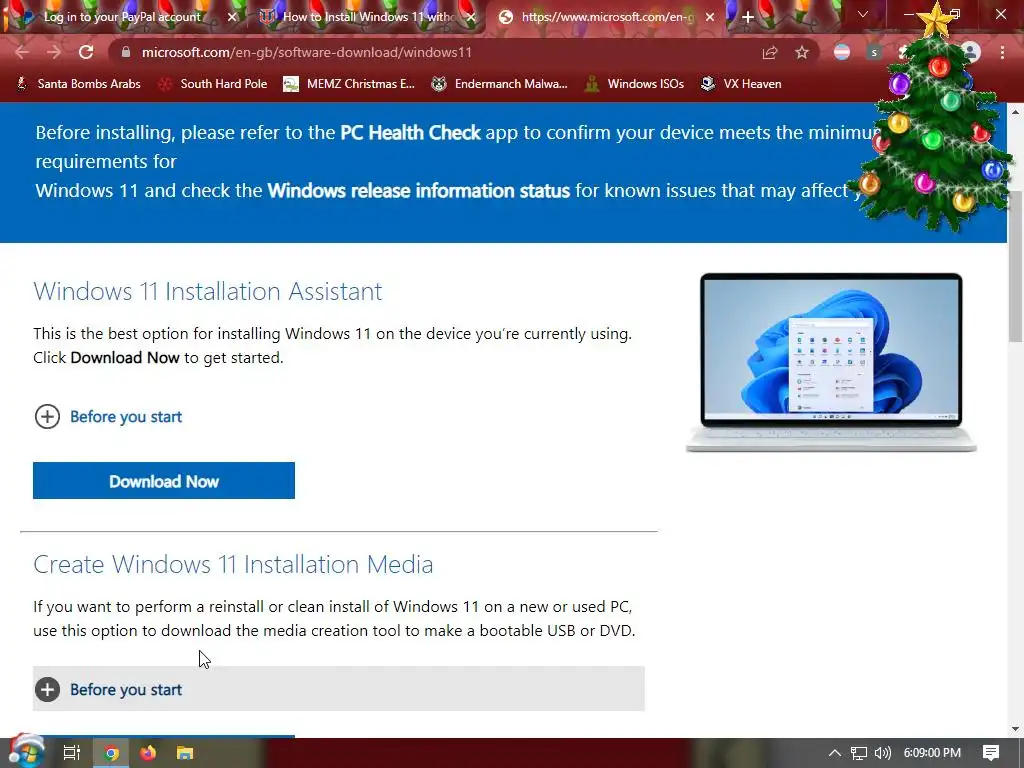This screenshot has width=1024, height=768.
Task: Open the Windows ISOs bookmark
Action: click(634, 84)
